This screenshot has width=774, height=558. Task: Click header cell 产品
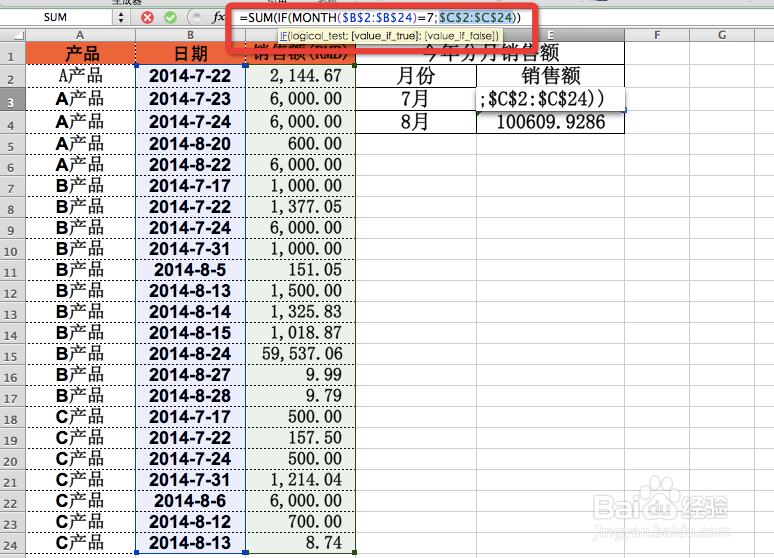coord(80,53)
